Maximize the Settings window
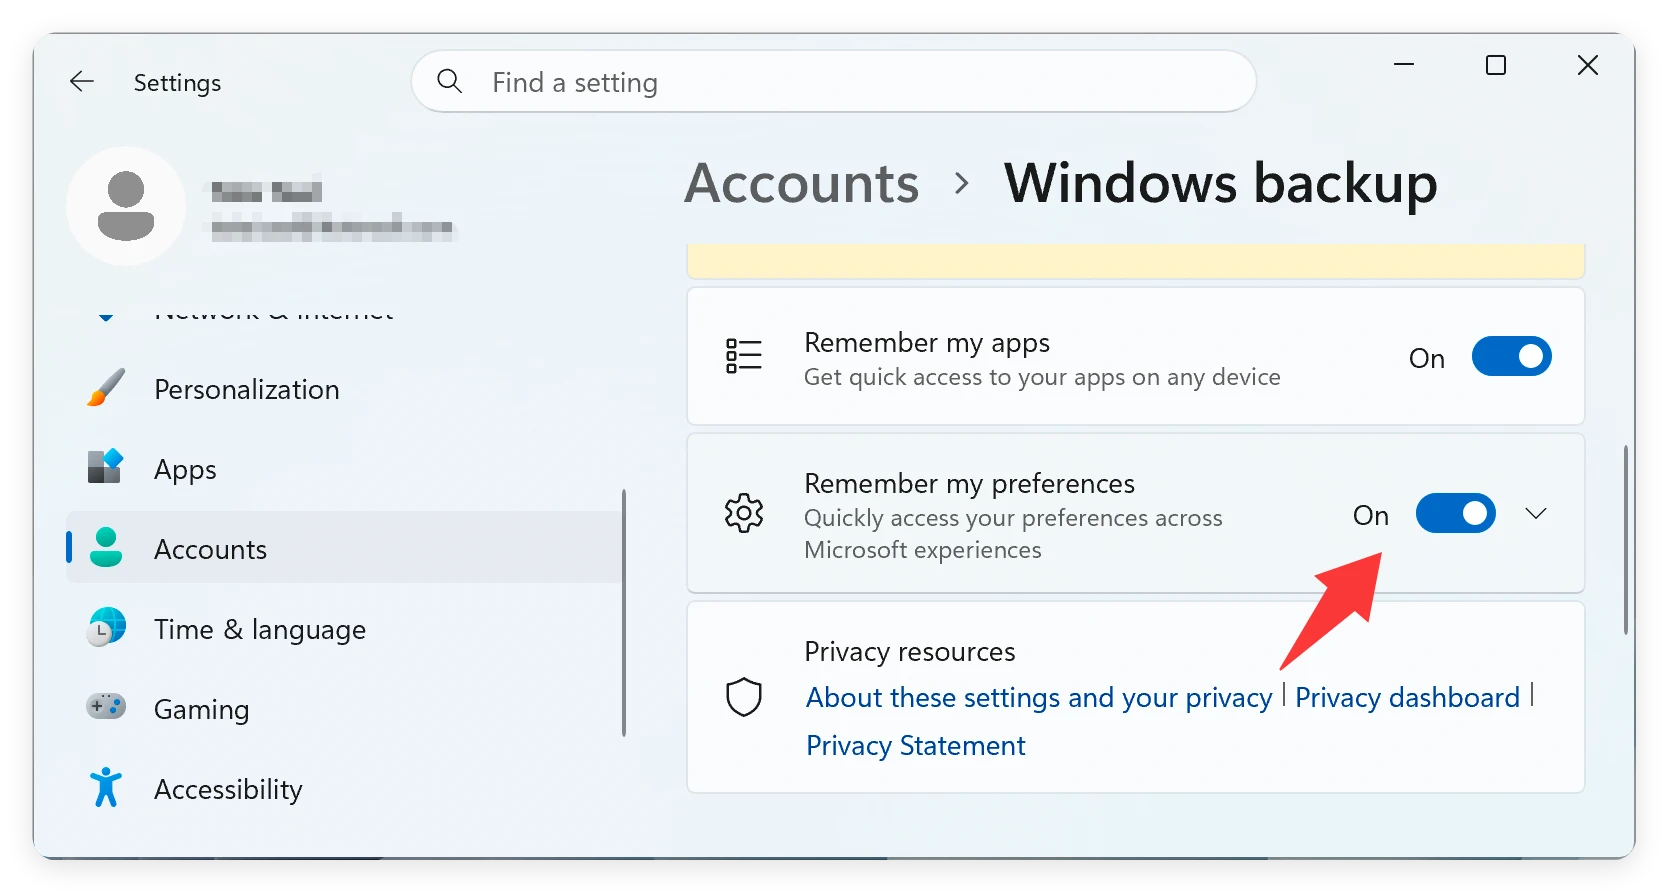1668x892 pixels. coord(1496,65)
